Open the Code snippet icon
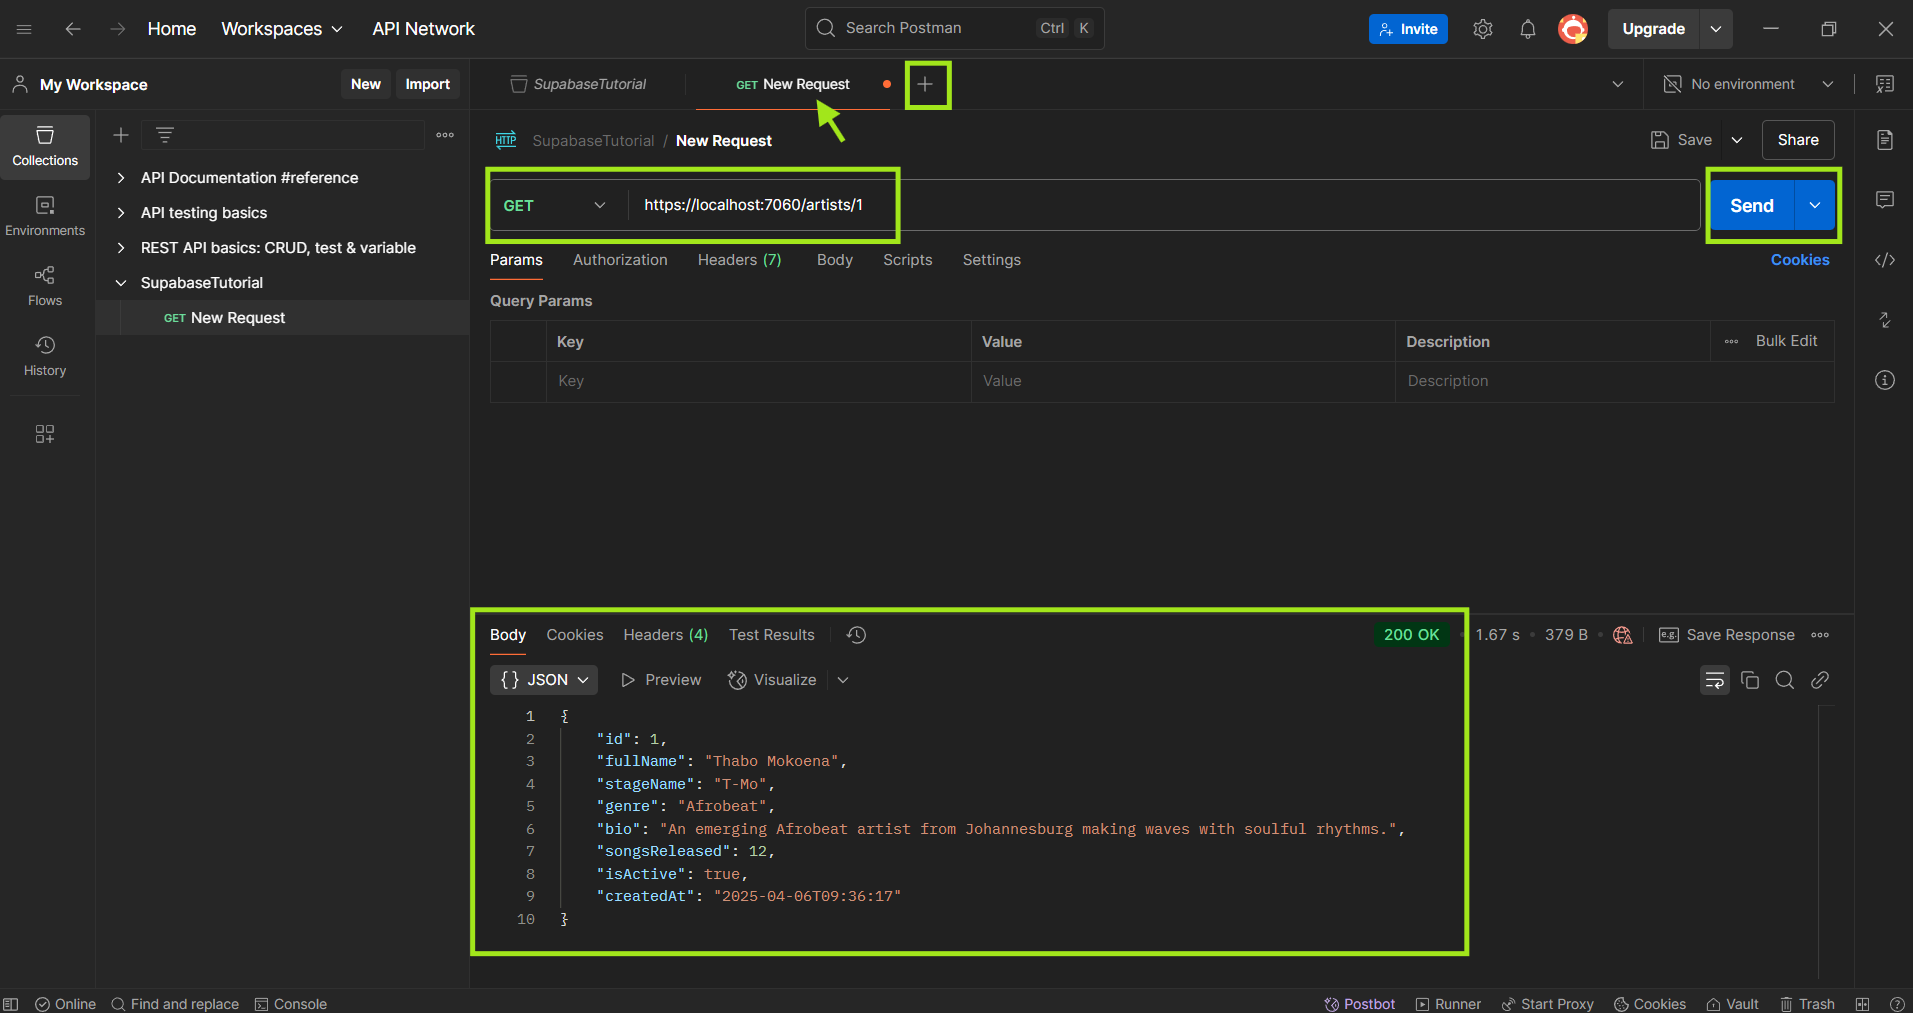This screenshot has height=1013, width=1913. pyautogui.click(x=1885, y=260)
